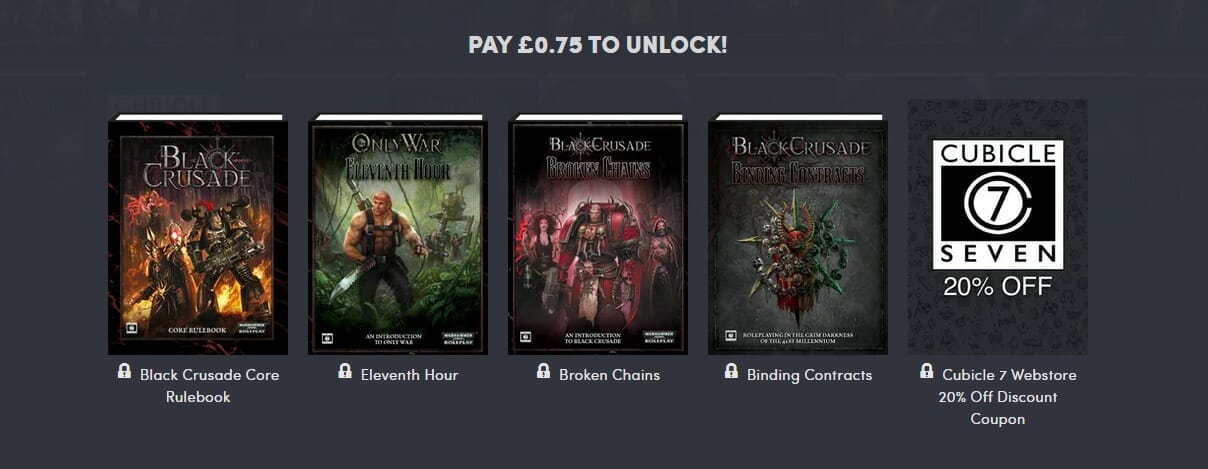Screen dimensions: 1208x469
Task: Open the Binding Contracts book cover
Action: [x=798, y=235]
